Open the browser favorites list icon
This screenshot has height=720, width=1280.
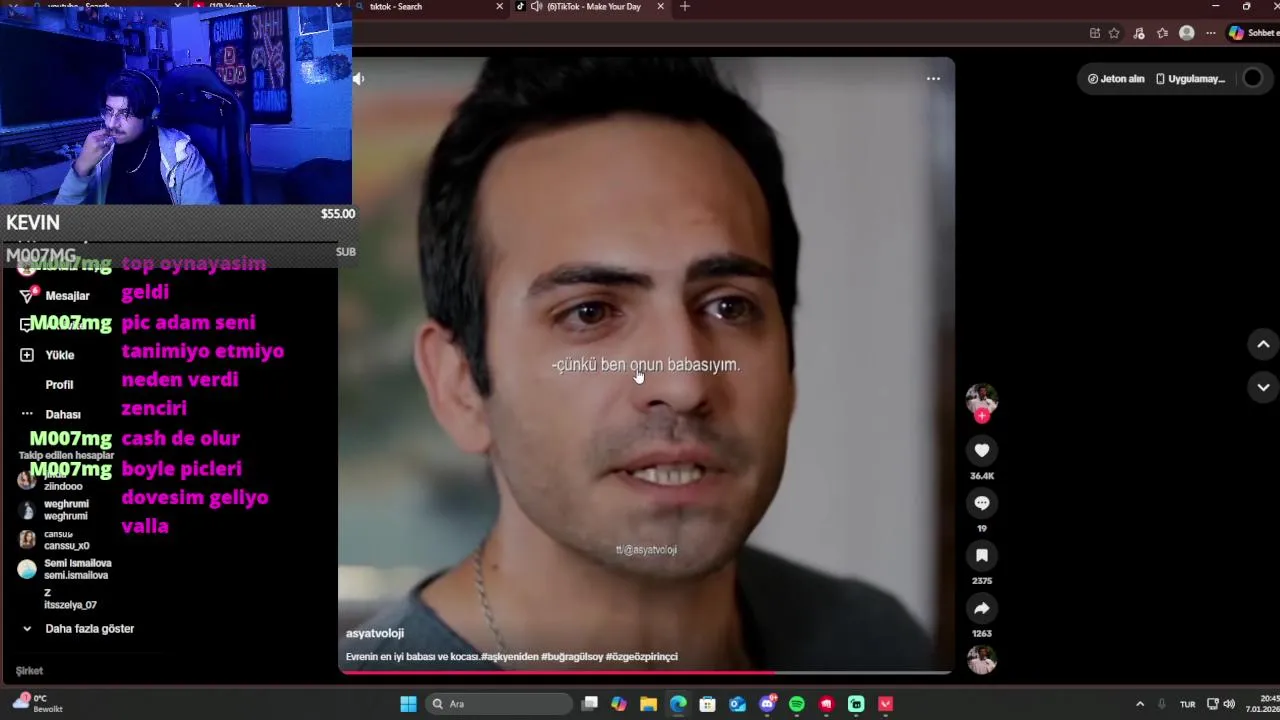tap(1162, 33)
